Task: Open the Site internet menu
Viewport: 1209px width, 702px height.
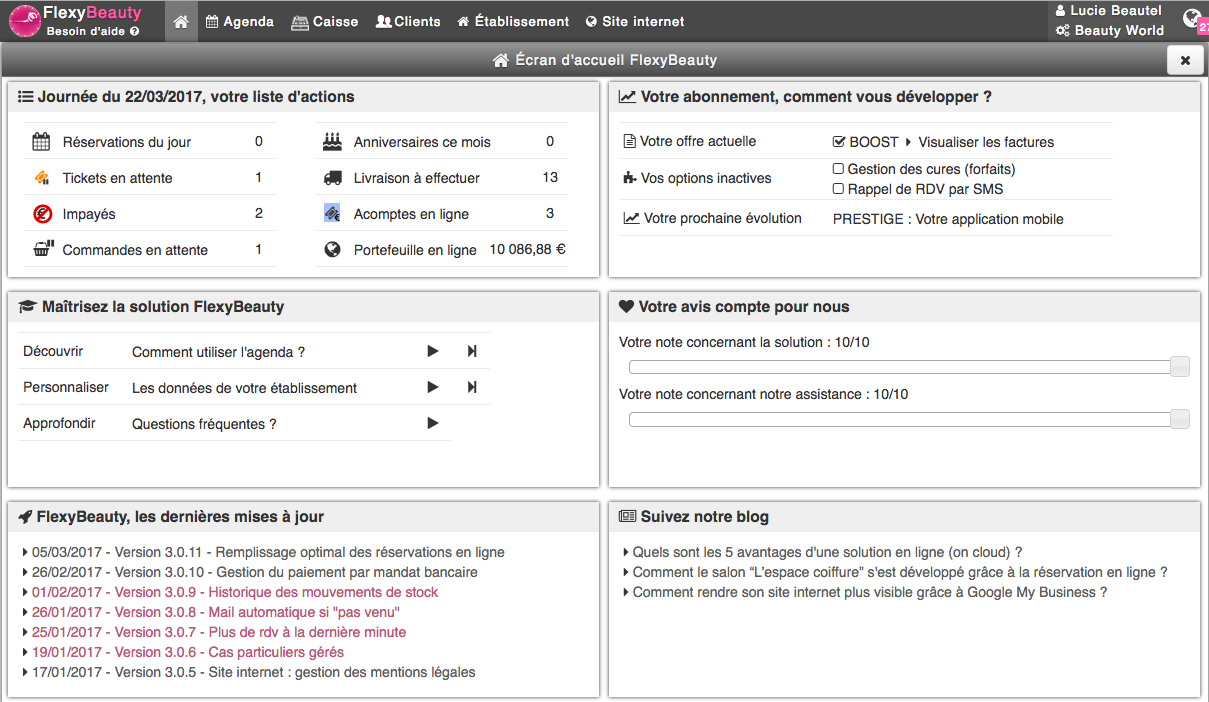Action: pyautogui.click(x=635, y=21)
